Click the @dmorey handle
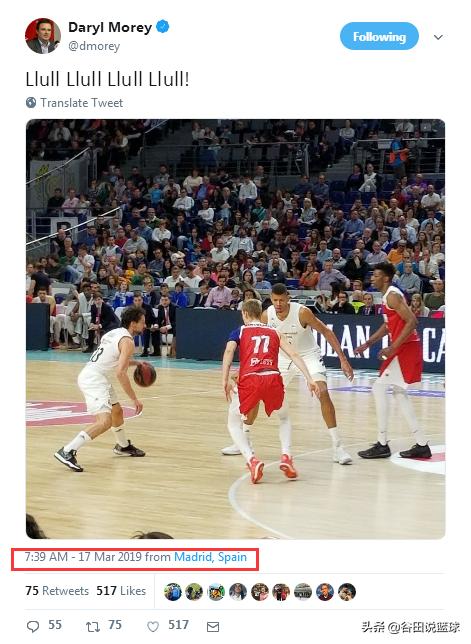This screenshot has height=644, width=471. click(x=94, y=46)
